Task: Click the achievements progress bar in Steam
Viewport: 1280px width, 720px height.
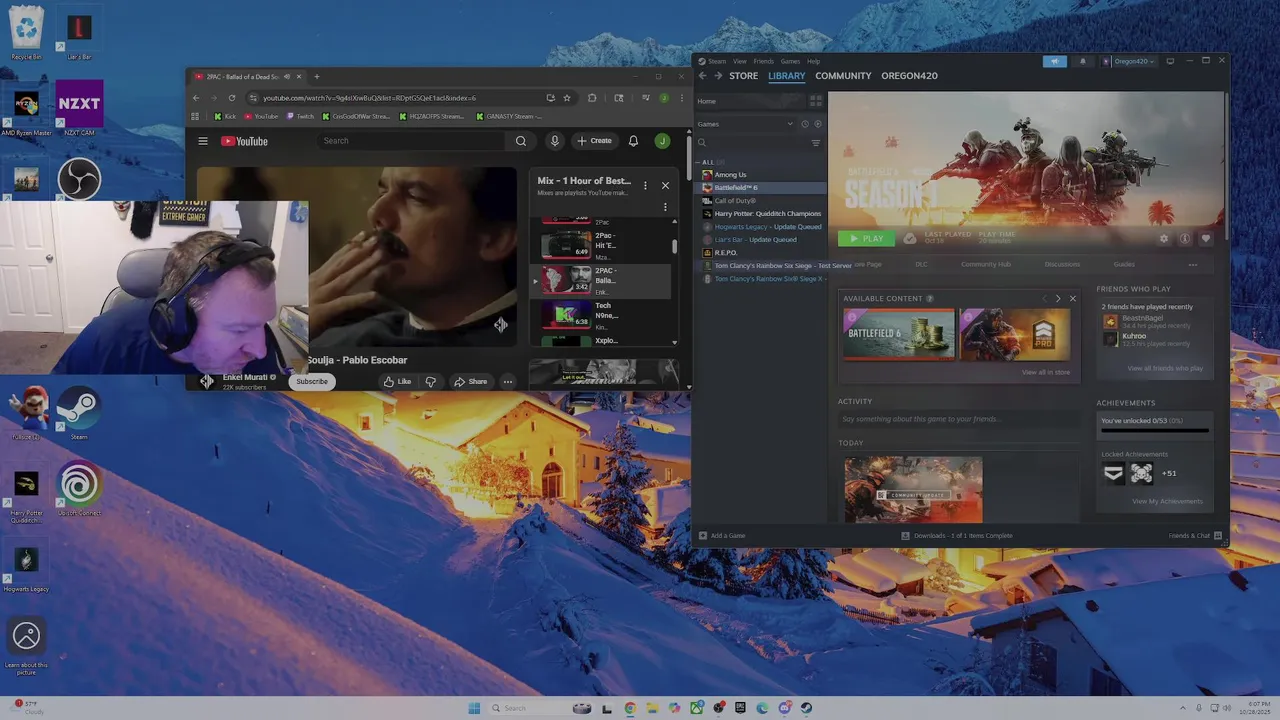Action: tap(1155, 431)
